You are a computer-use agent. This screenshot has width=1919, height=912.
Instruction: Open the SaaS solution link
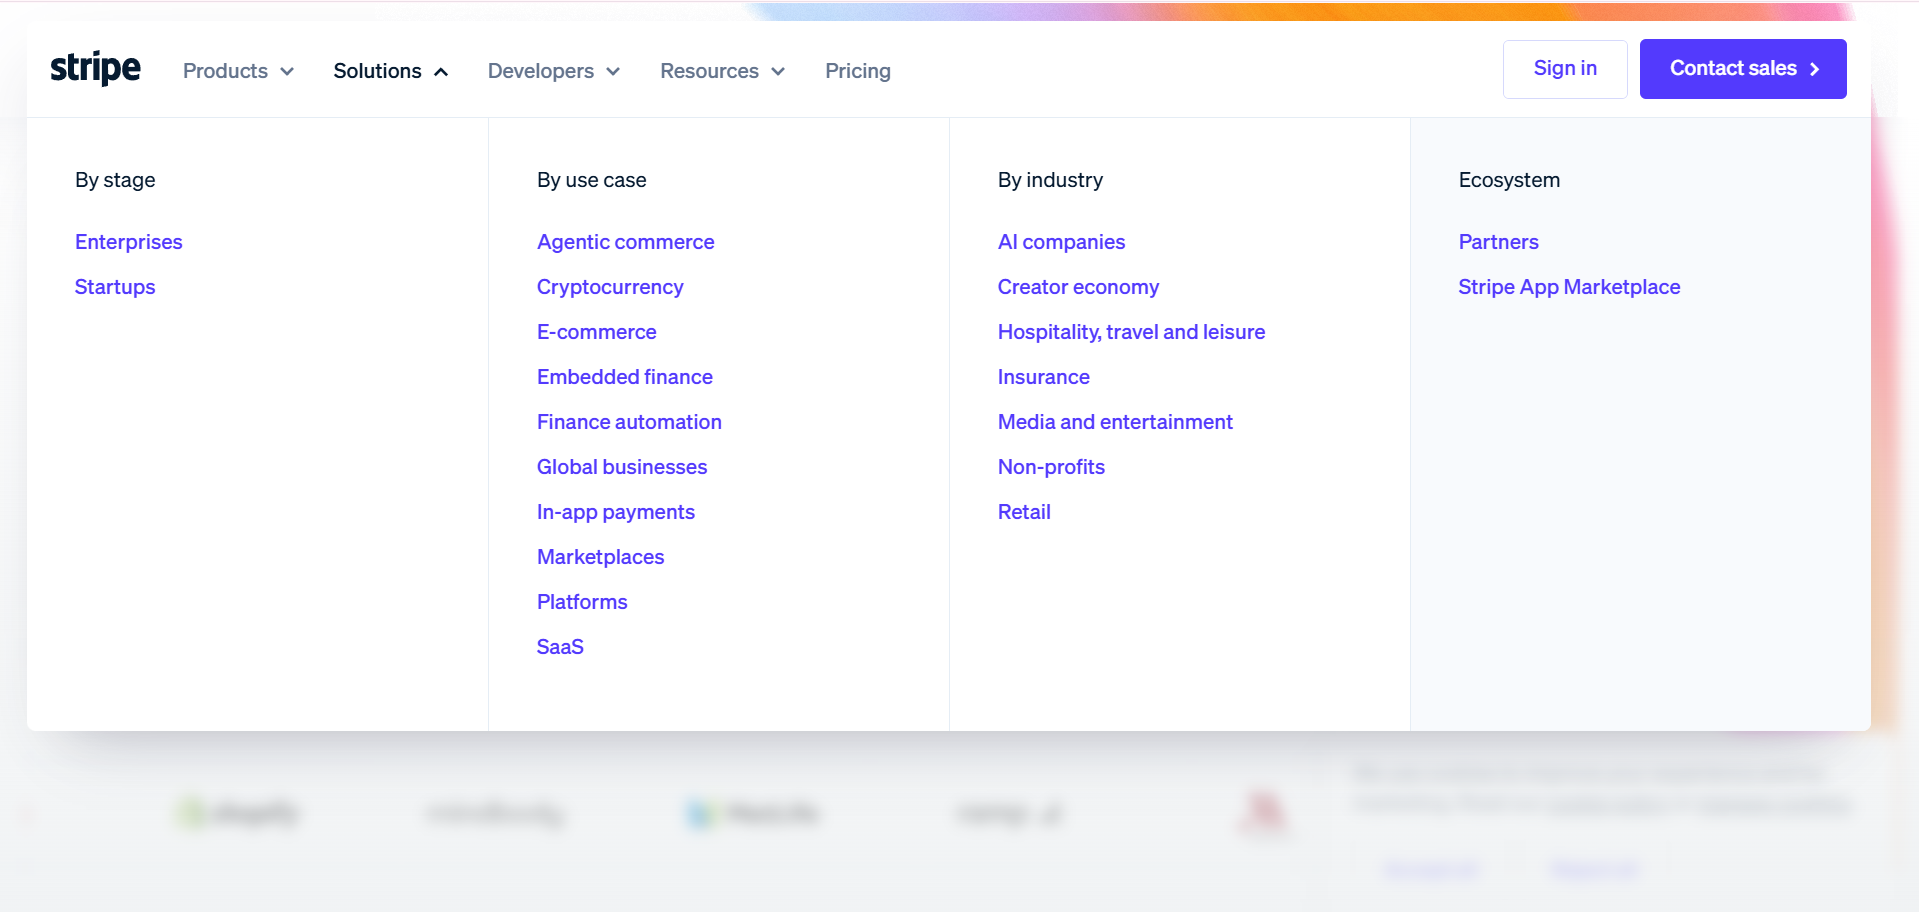point(560,647)
